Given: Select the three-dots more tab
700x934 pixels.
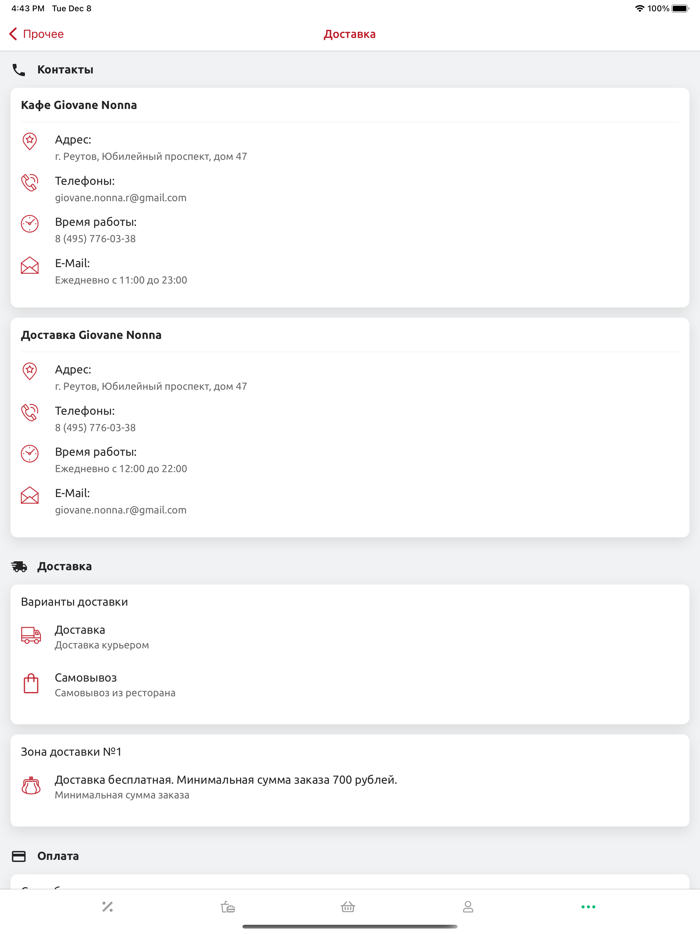Looking at the screenshot, I should pyautogui.click(x=588, y=907).
